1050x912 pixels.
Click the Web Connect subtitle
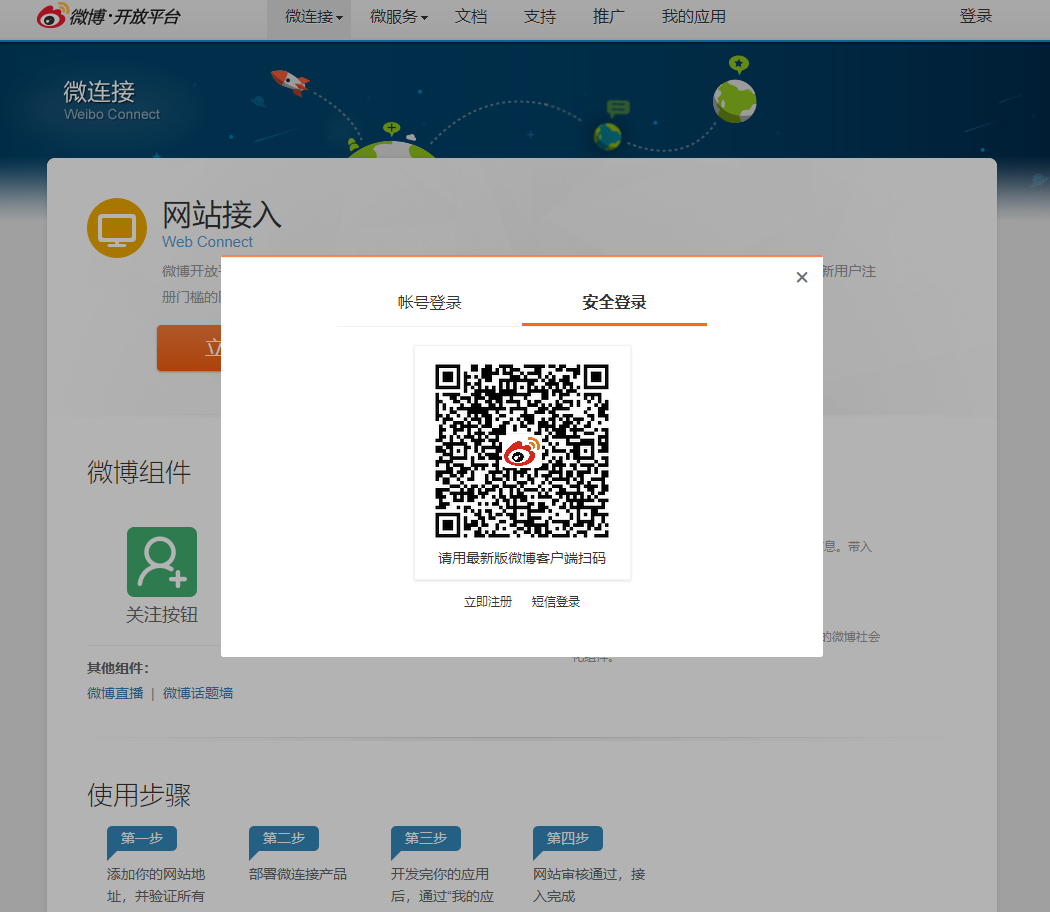(x=208, y=242)
